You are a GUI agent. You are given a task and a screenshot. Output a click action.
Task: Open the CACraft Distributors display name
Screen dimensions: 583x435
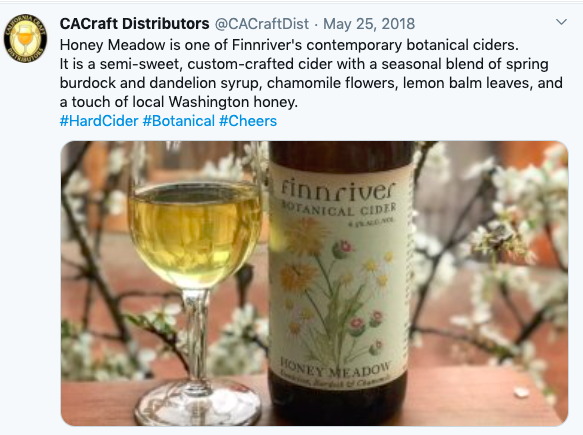(134, 24)
